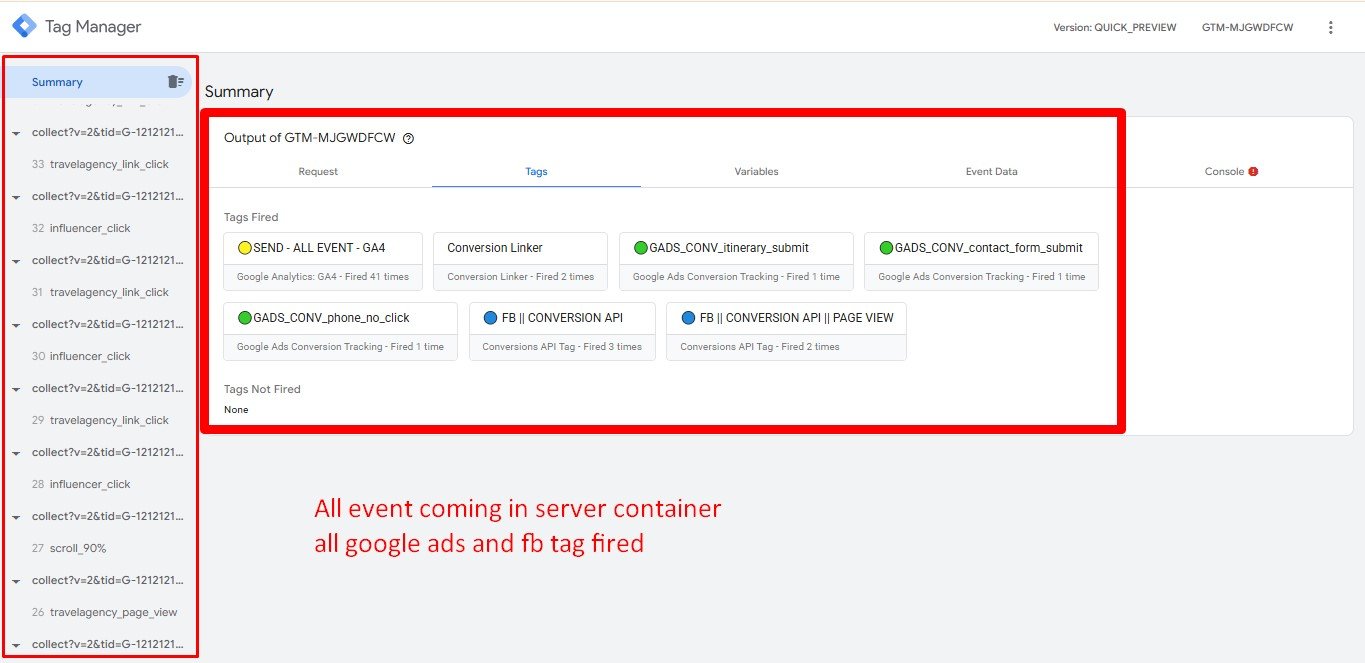The height and width of the screenshot is (663, 1365).
Task: Select event 33 travelagency_link_click
Action: pyautogui.click(x=100, y=164)
